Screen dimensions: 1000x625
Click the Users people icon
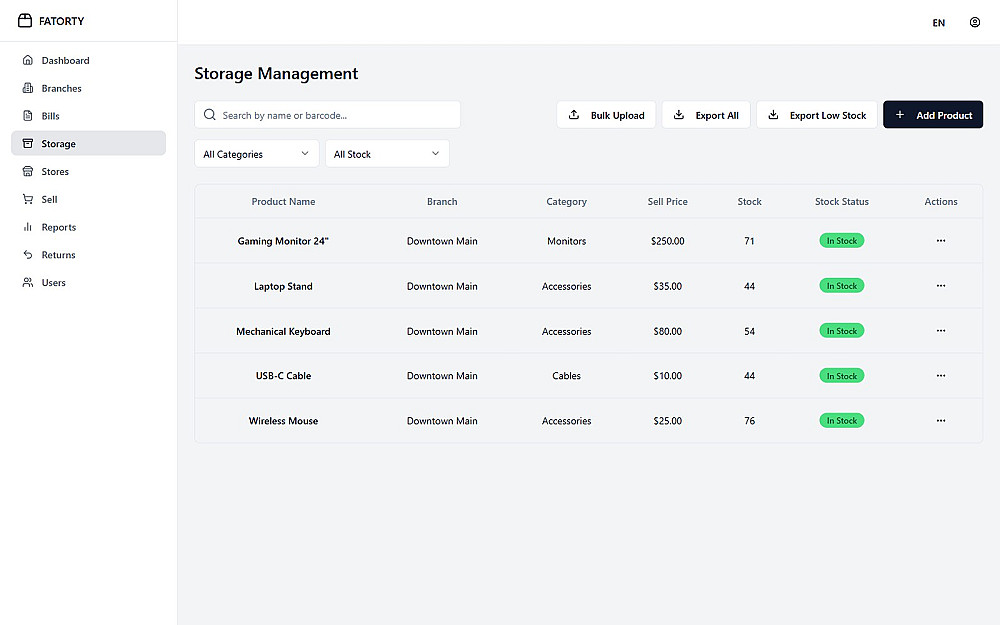(27, 283)
